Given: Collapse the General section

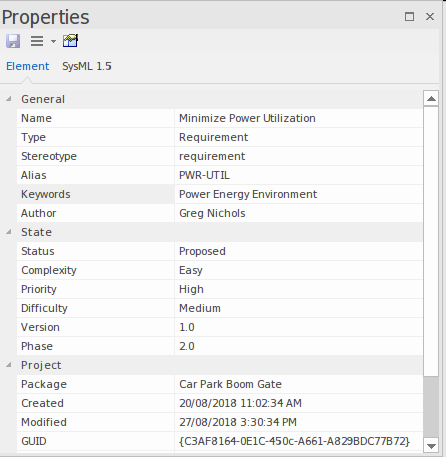Looking at the screenshot, I should click(x=9, y=99).
